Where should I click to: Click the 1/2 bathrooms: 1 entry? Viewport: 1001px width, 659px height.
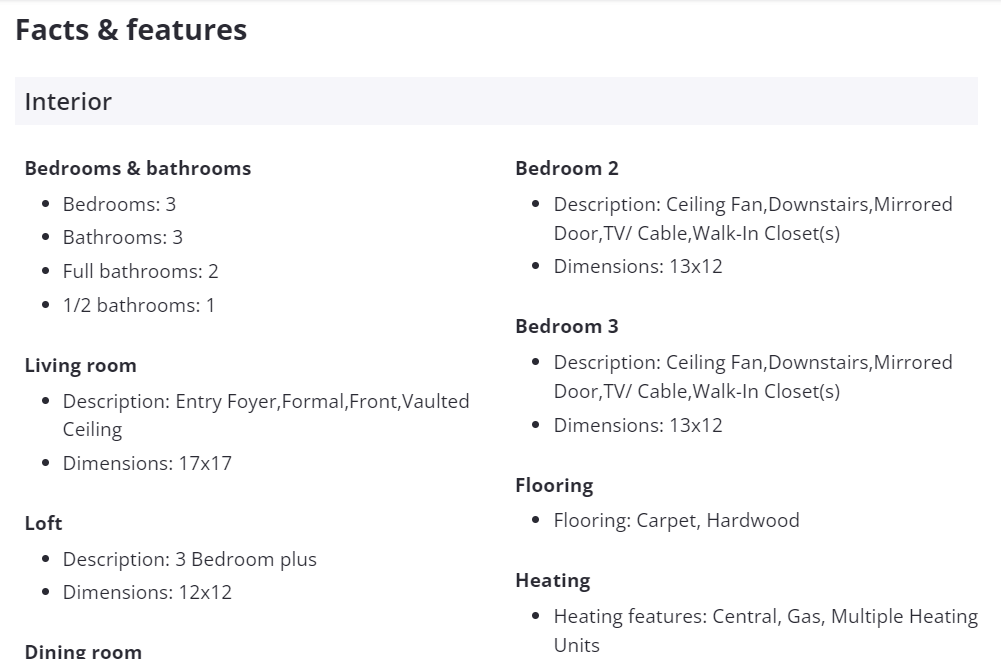click(x=139, y=305)
